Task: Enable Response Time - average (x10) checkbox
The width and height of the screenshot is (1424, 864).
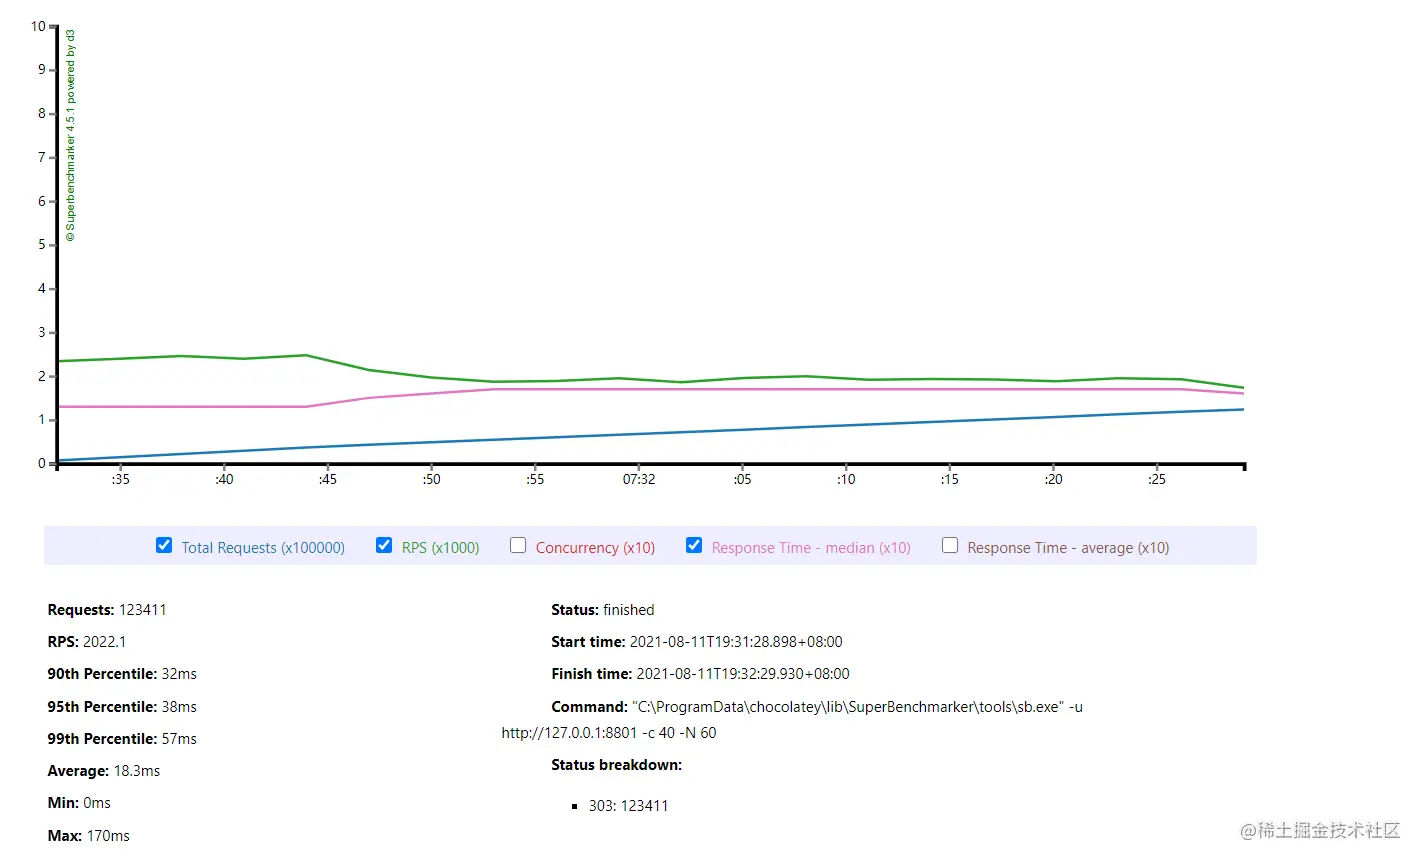Action: pos(950,545)
